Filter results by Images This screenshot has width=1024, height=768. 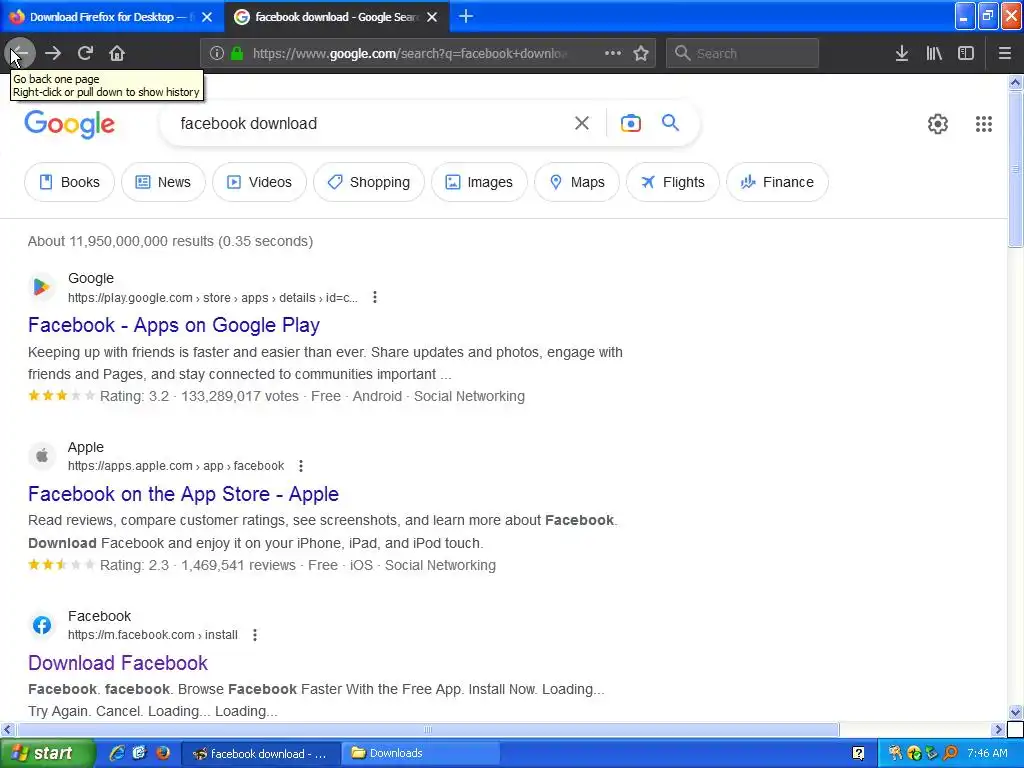[x=479, y=182]
